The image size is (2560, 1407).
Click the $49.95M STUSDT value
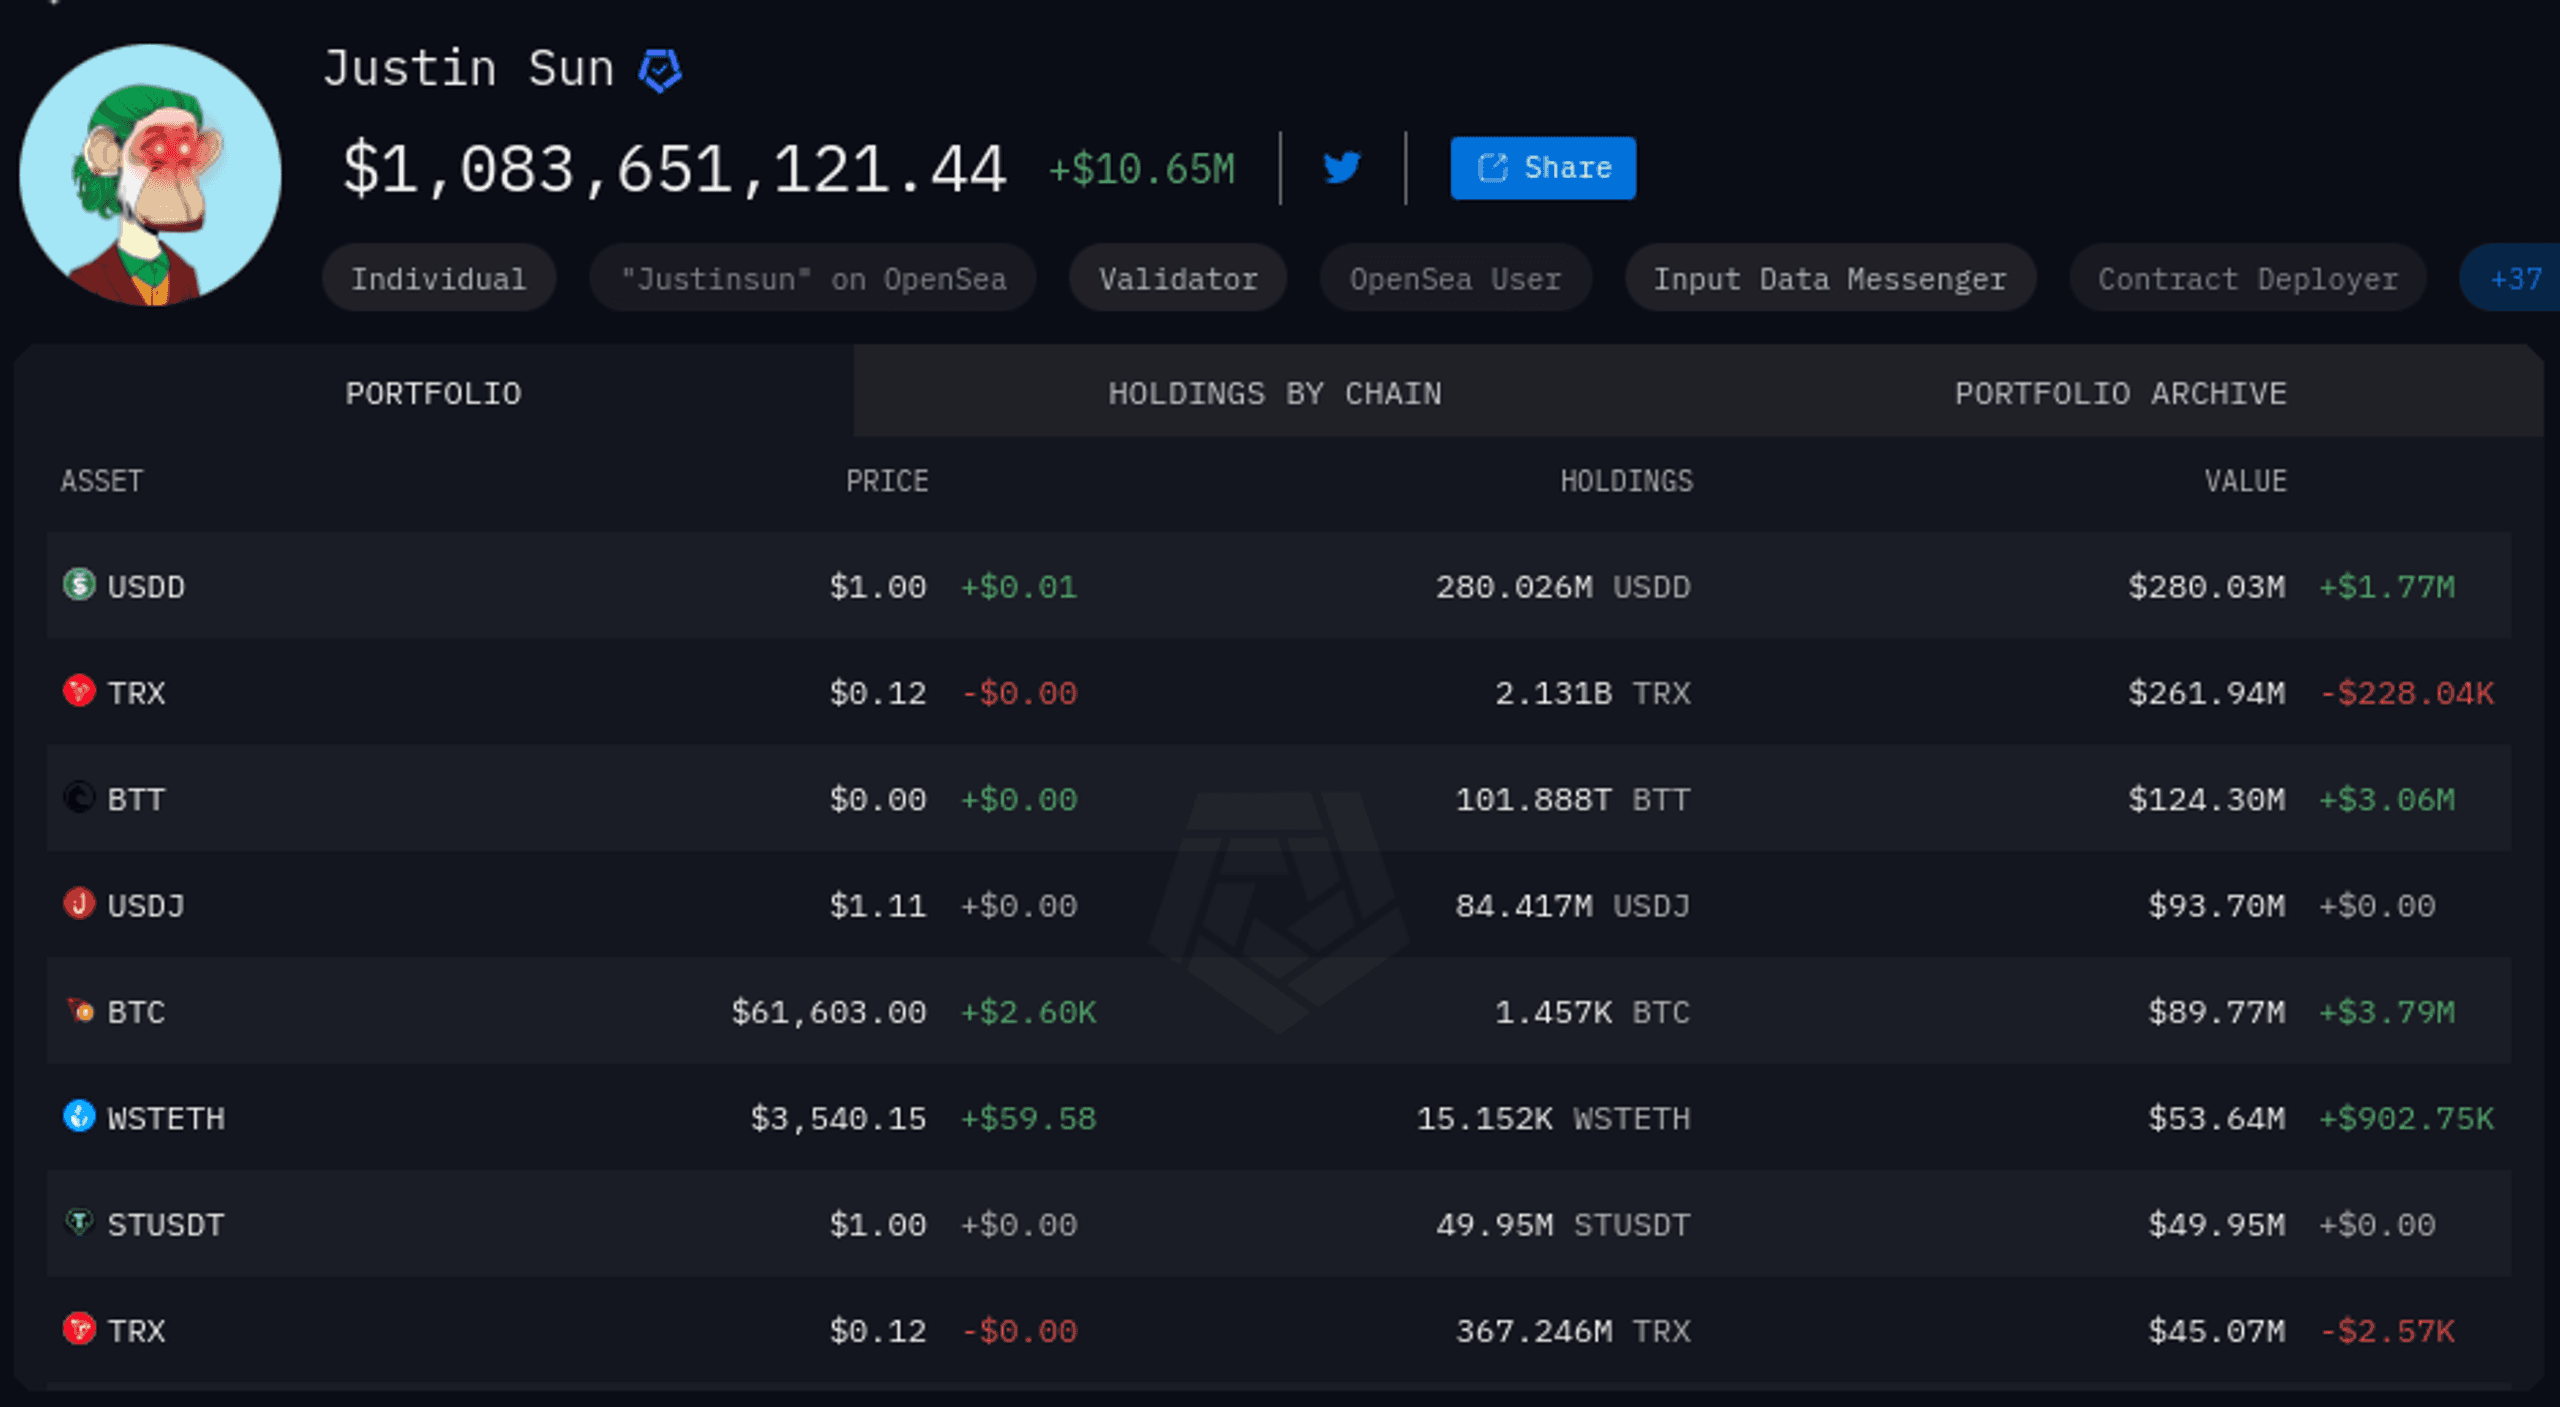pyautogui.click(x=2217, y=1225)
